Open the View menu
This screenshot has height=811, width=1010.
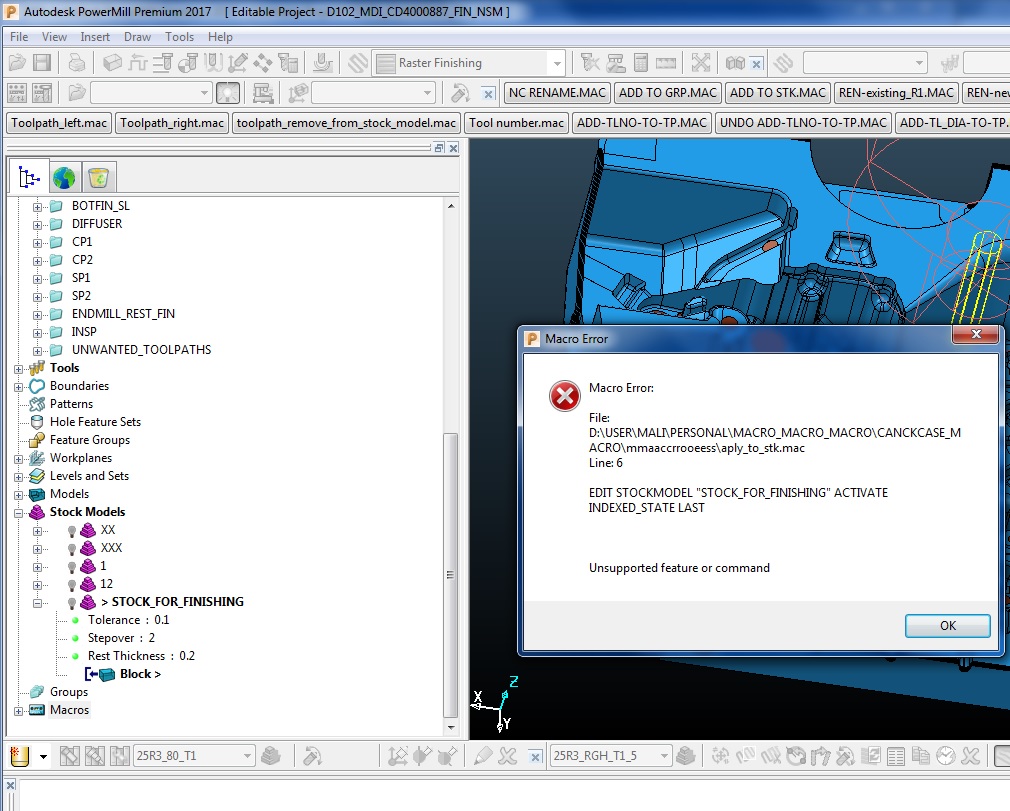click(53, 37)
